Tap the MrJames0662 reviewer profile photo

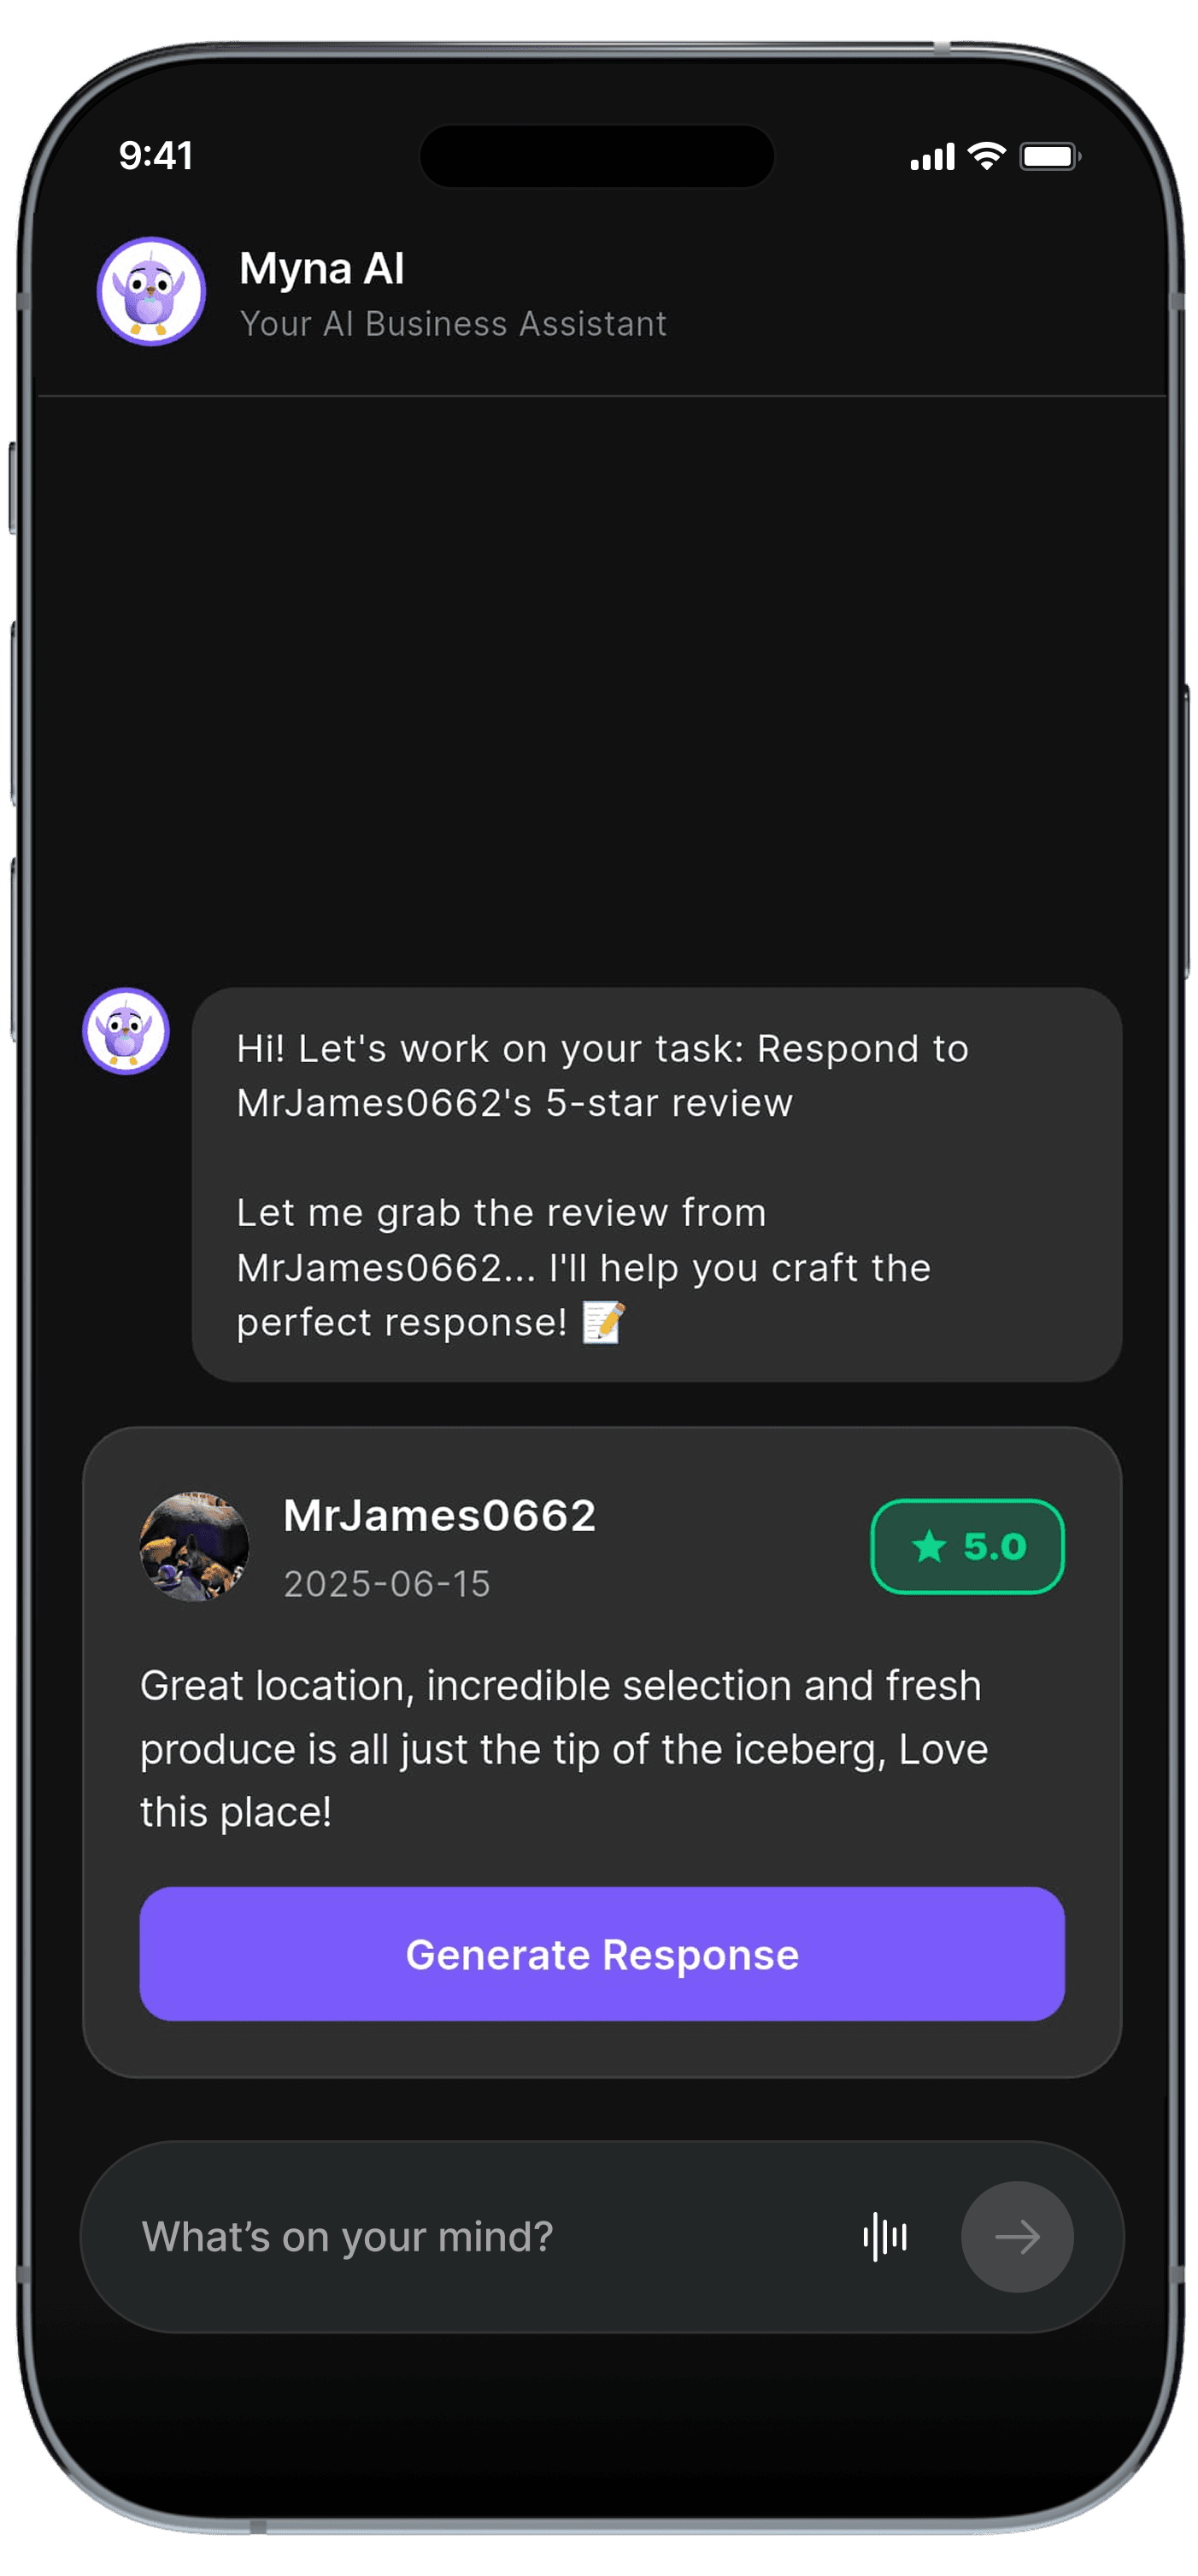(x=194, y=1546)
